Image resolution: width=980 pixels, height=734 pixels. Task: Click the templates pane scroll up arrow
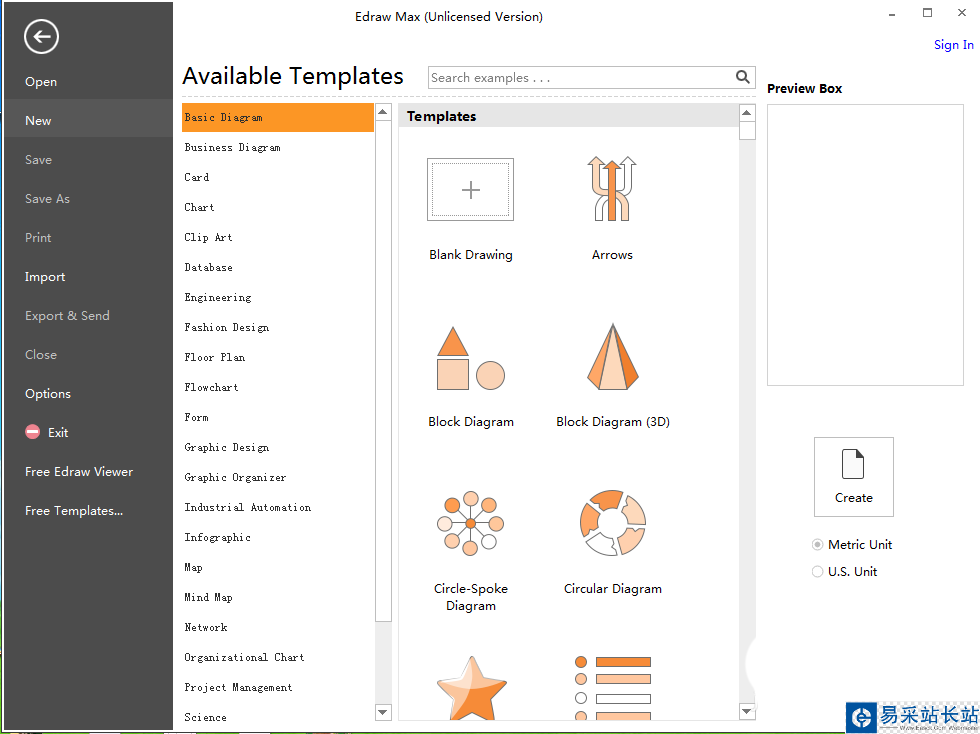[747, 113]
